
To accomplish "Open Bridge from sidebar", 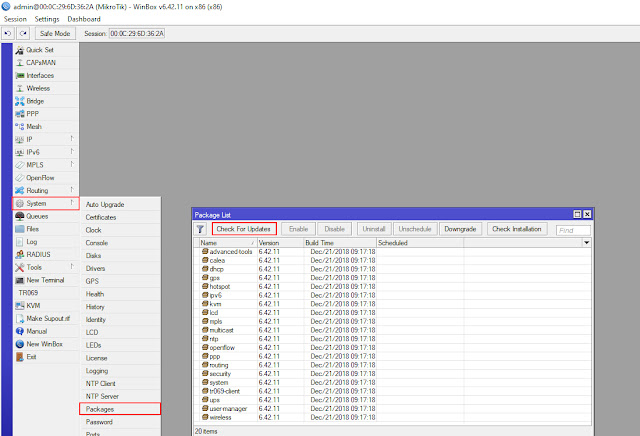I will (46, 101).
